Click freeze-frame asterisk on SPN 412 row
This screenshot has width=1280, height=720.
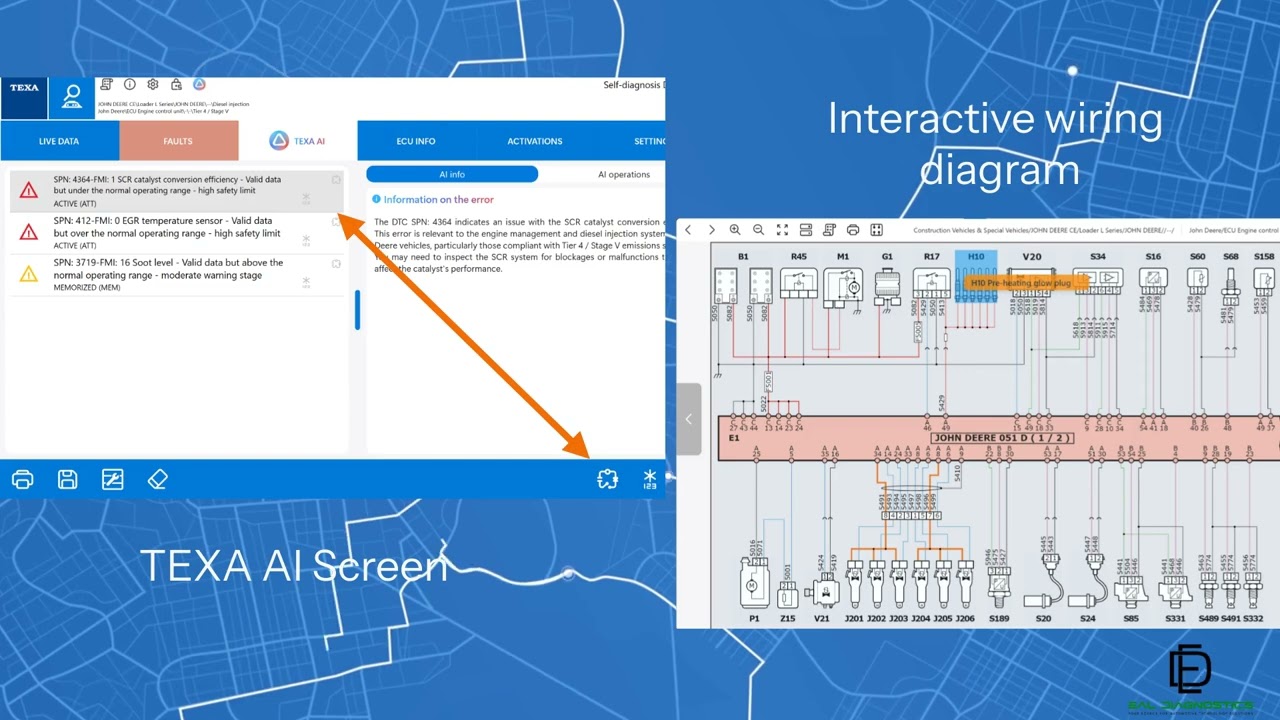click(306, 242)
